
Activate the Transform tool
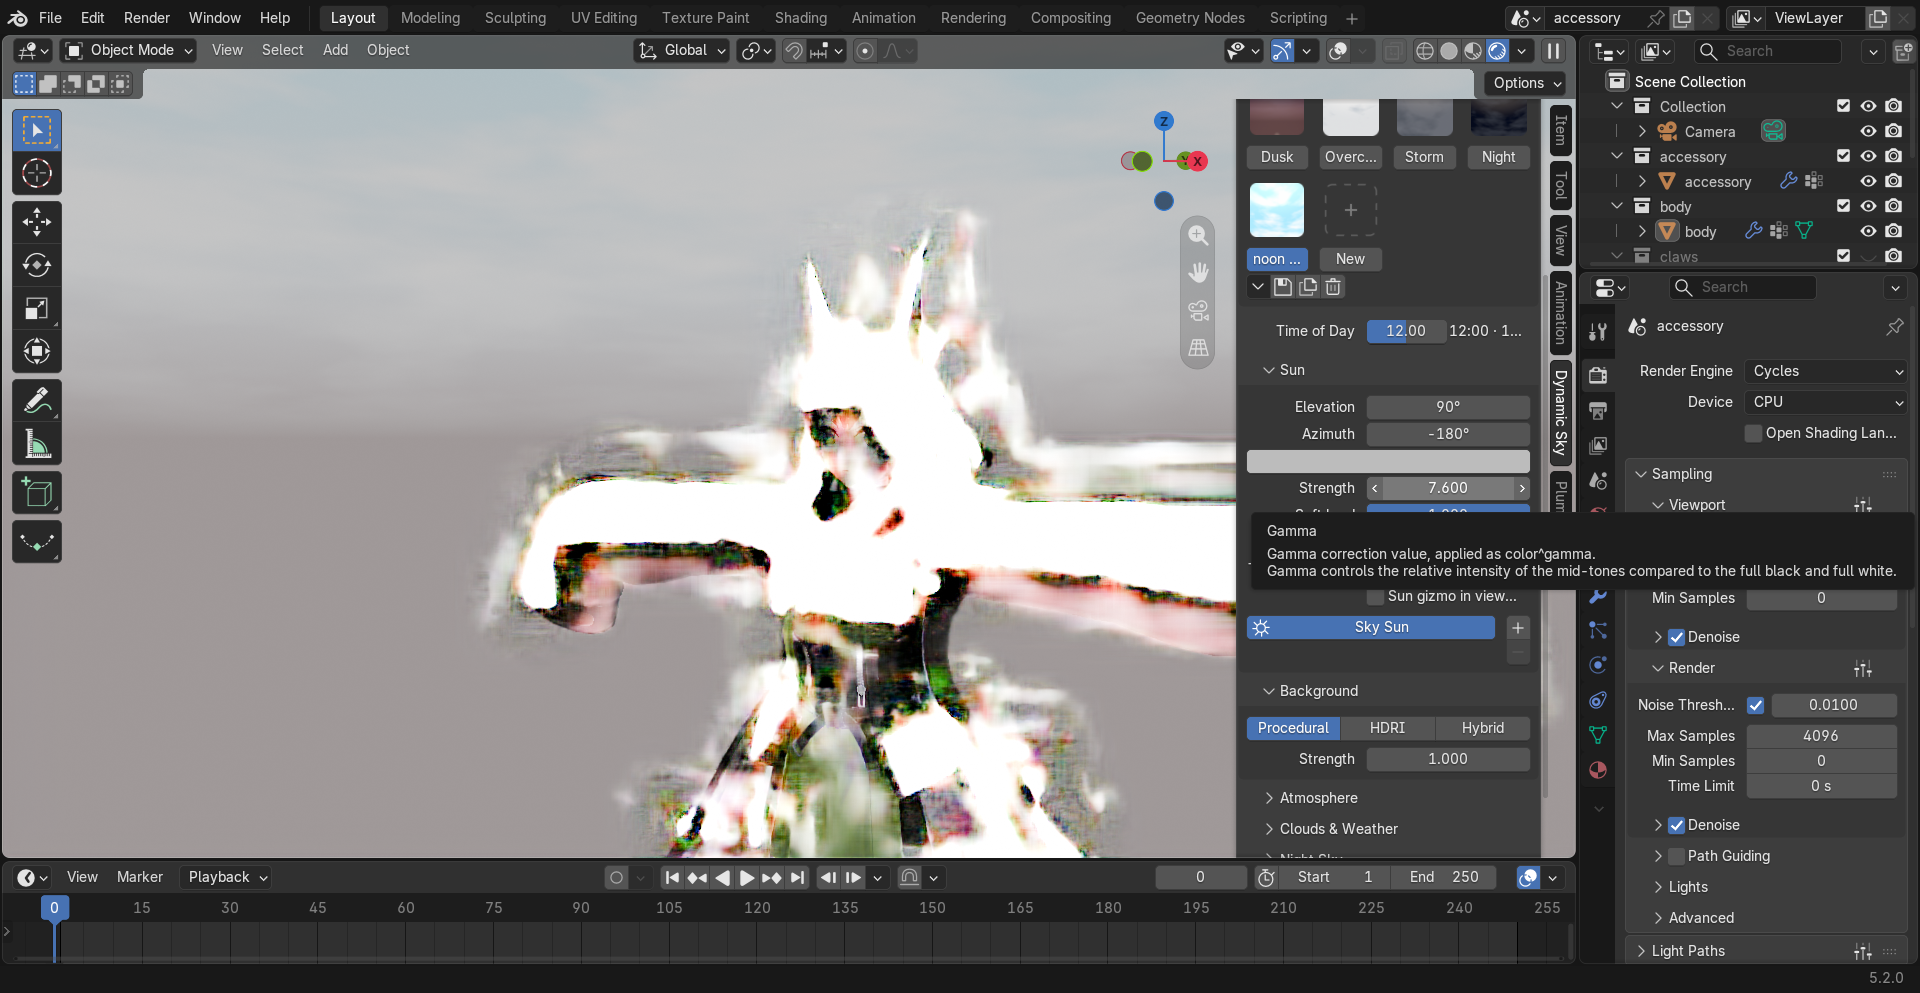click(37, 352)
